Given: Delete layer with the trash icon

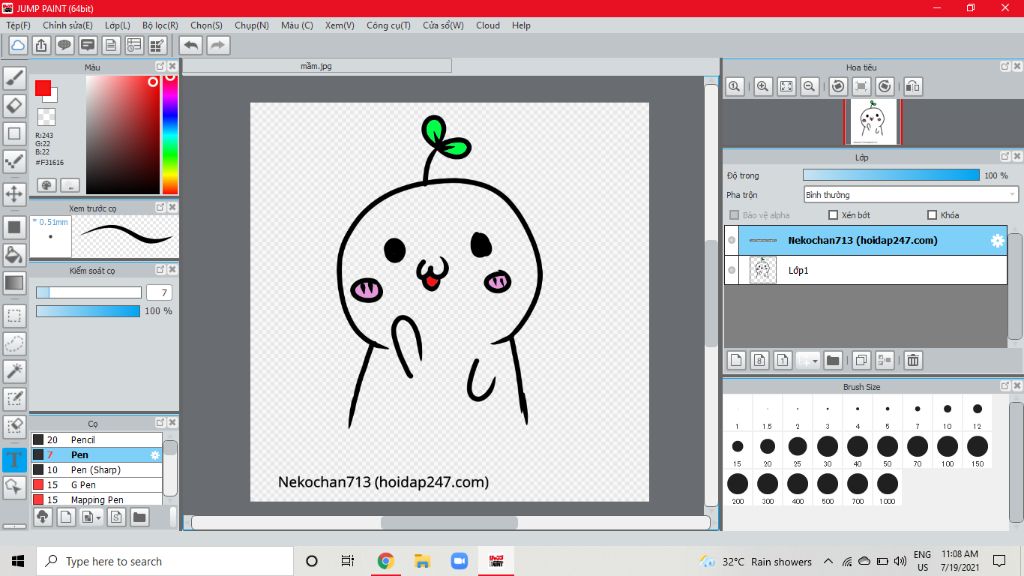Looking at the screenshot, I should 912,360.
